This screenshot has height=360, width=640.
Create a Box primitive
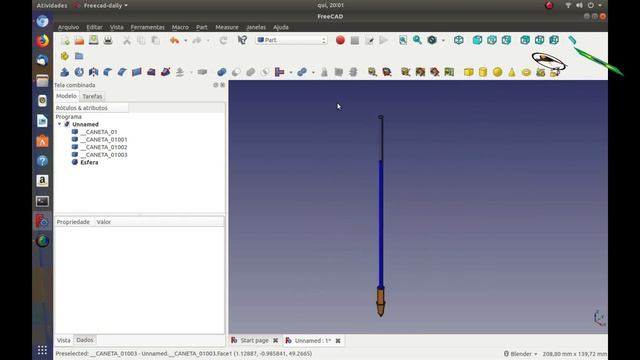(469, 72)
